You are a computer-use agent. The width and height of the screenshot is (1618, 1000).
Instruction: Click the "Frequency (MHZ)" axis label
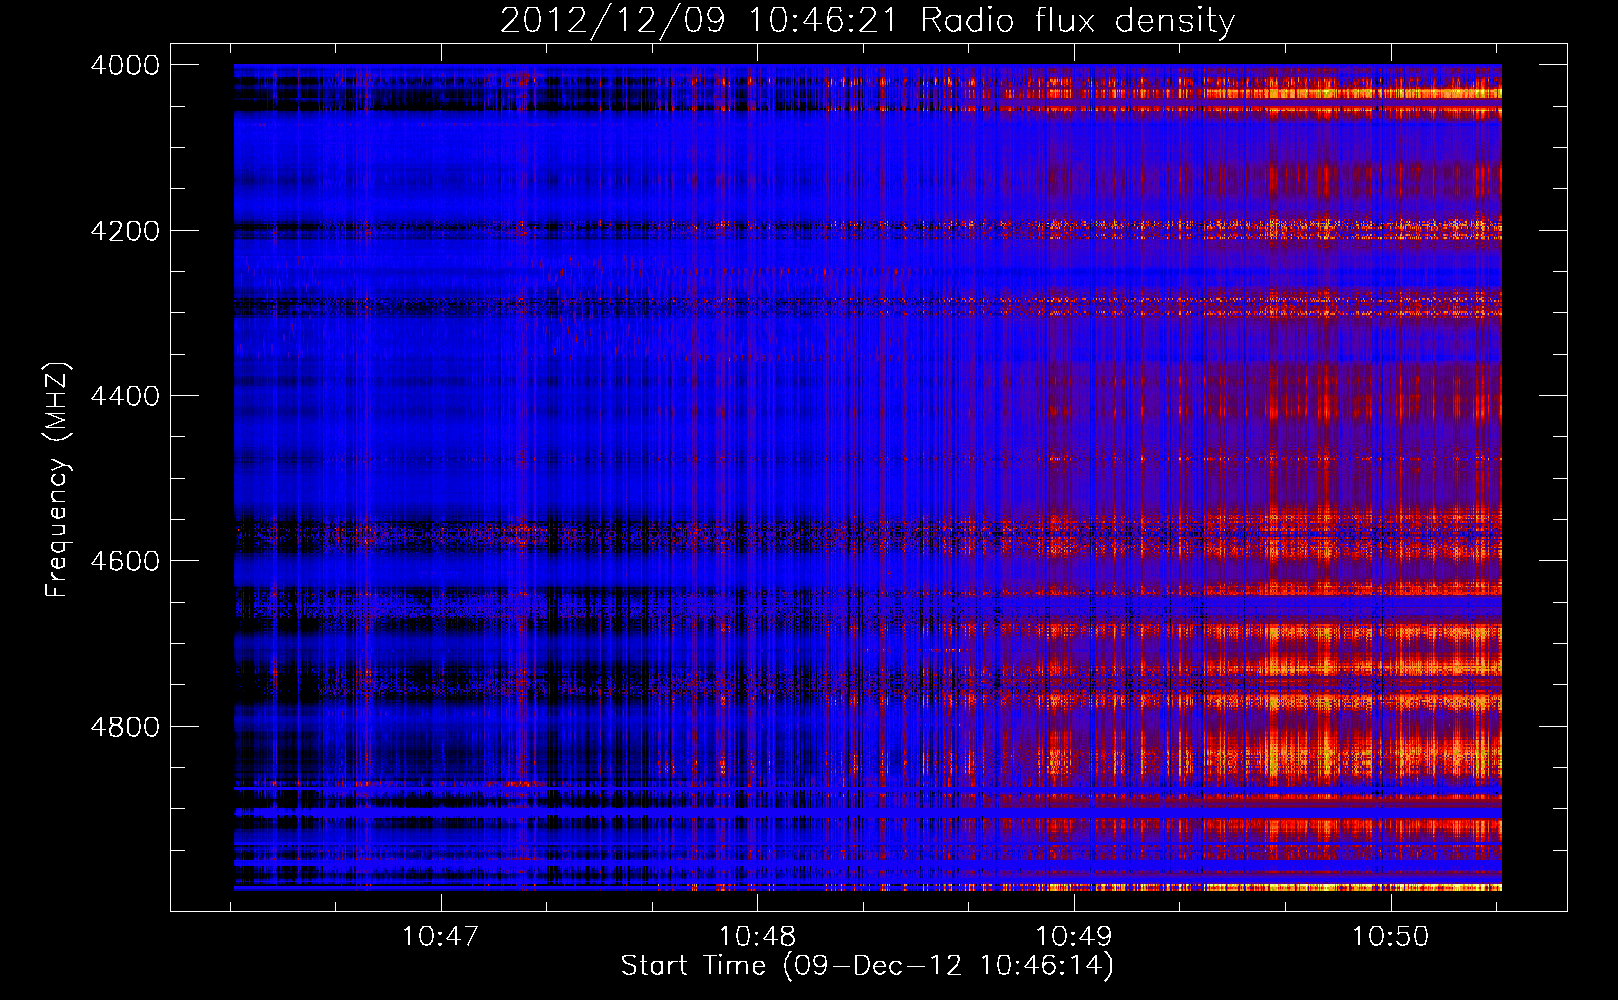(x=57, y=480)
